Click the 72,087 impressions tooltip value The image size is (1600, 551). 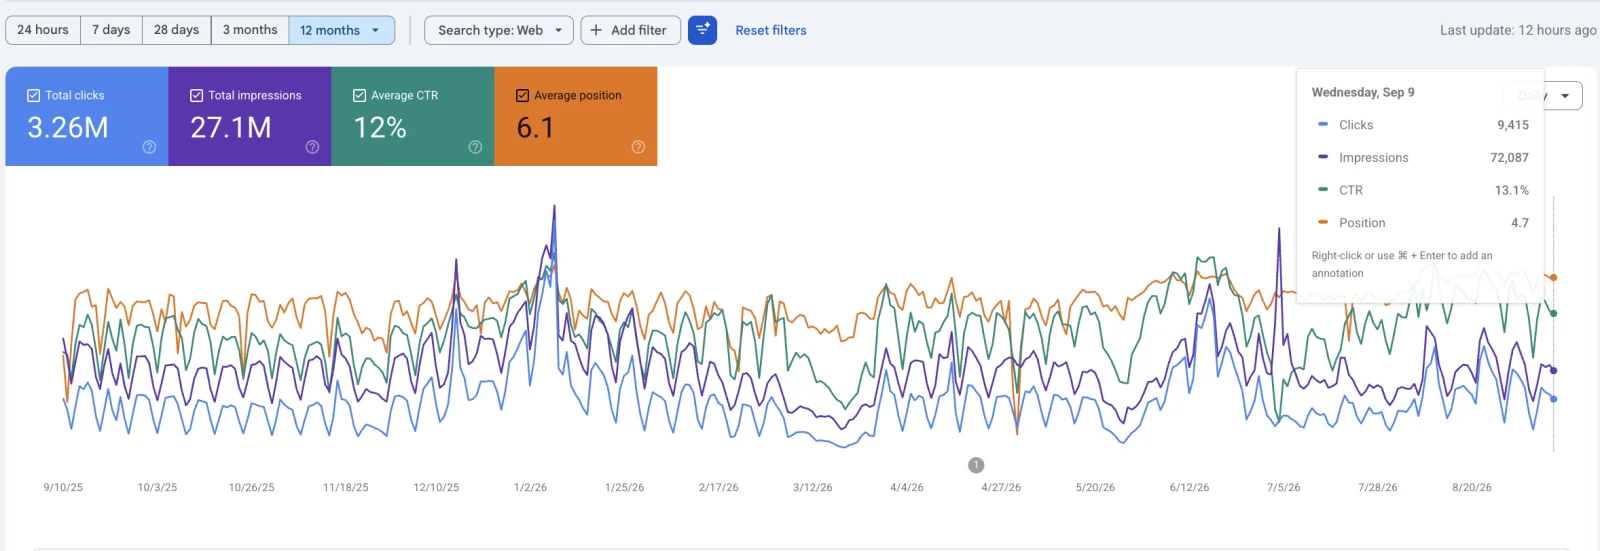(1509, 158)
